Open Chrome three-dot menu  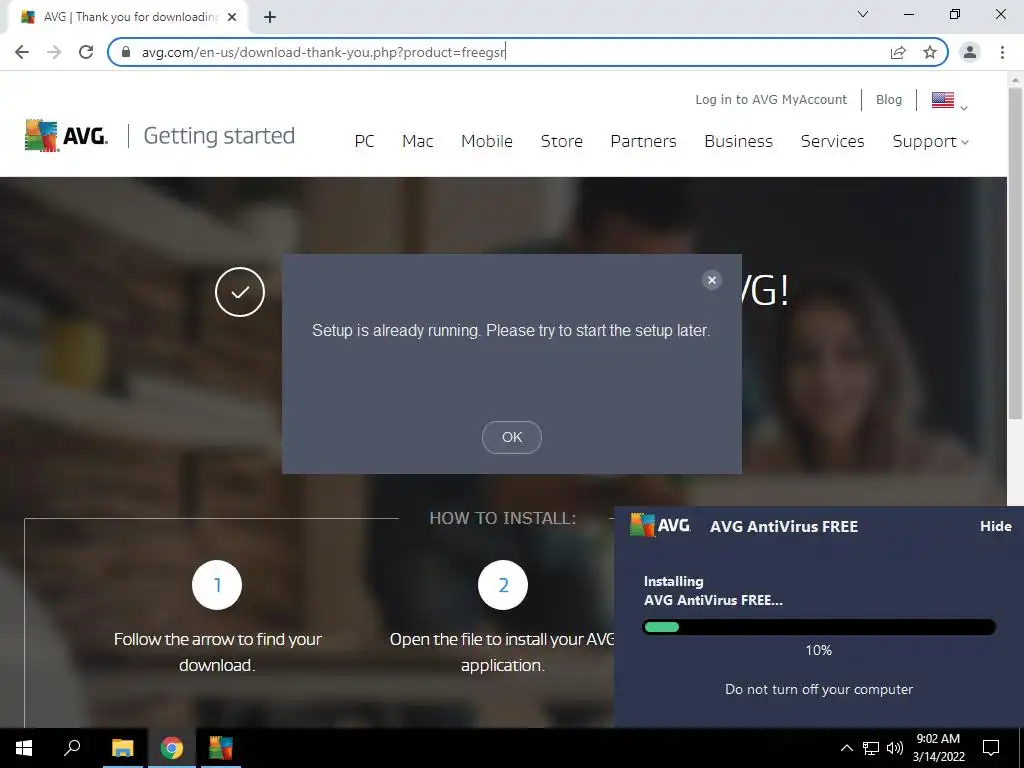tap(1002, 52)
